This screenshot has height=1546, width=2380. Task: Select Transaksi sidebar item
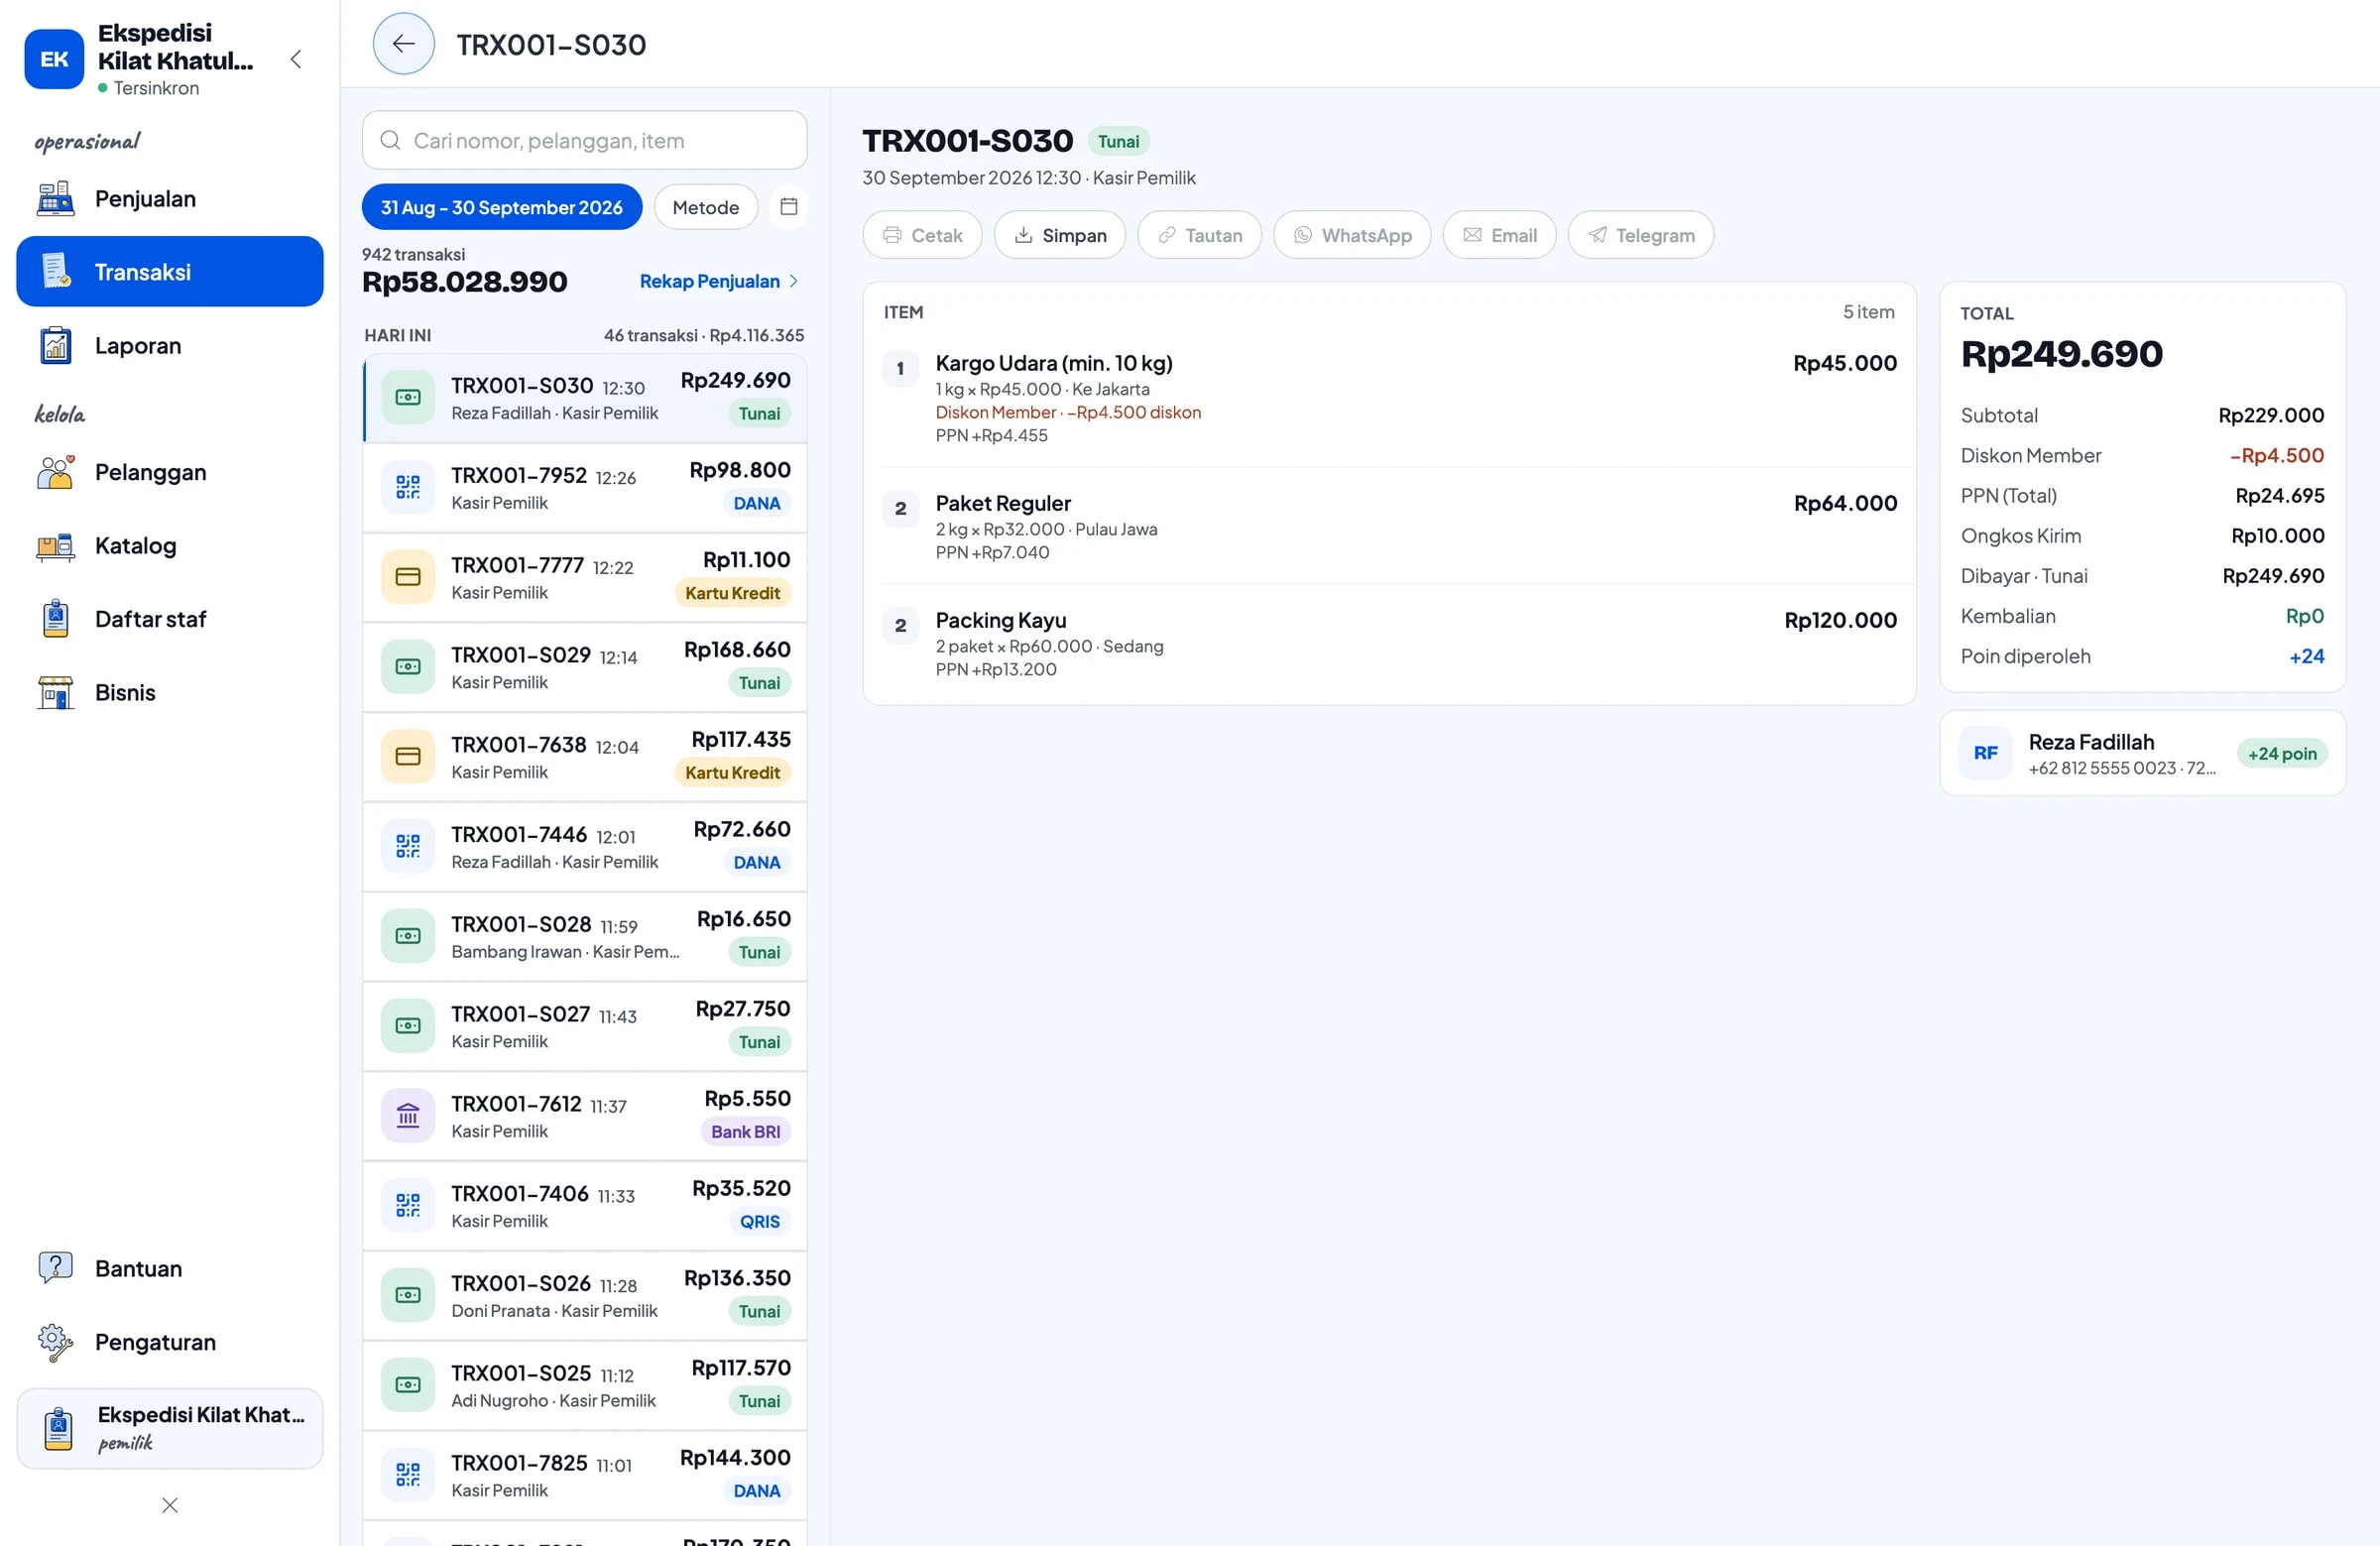point(170,272)
